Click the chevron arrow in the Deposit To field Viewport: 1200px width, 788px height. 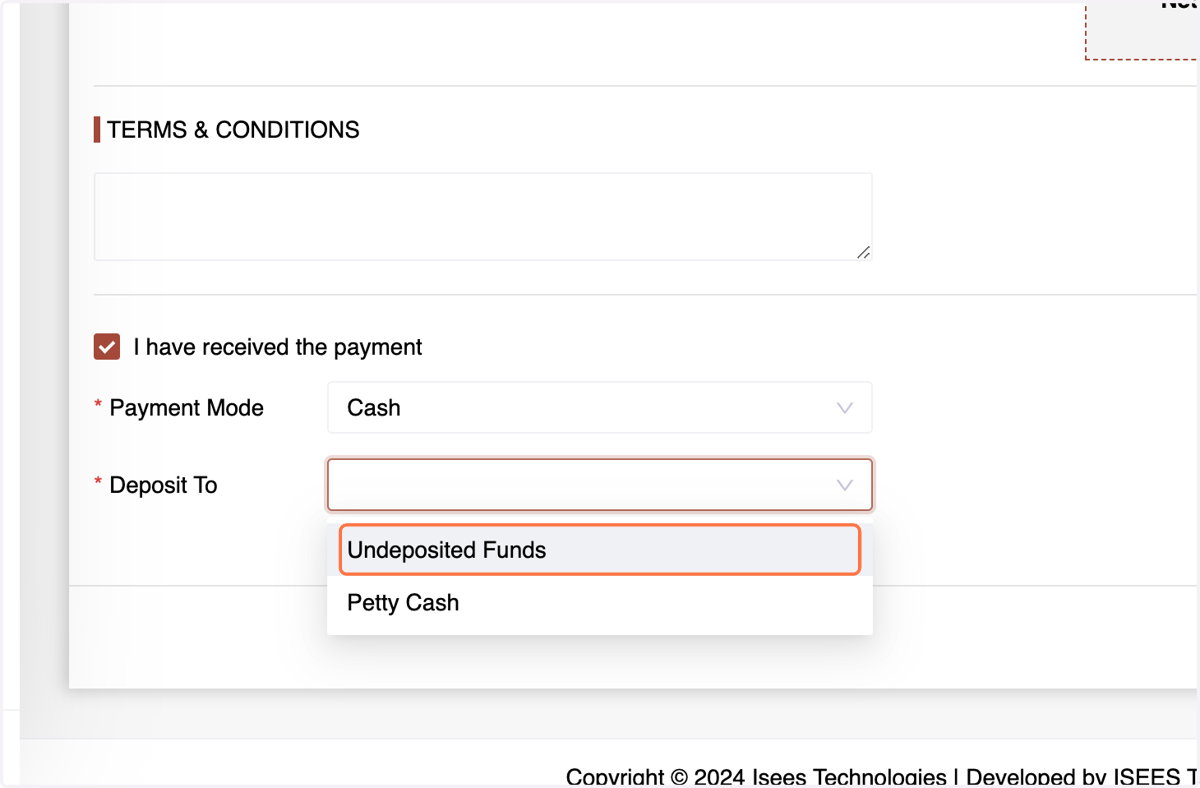pos(844,485)
